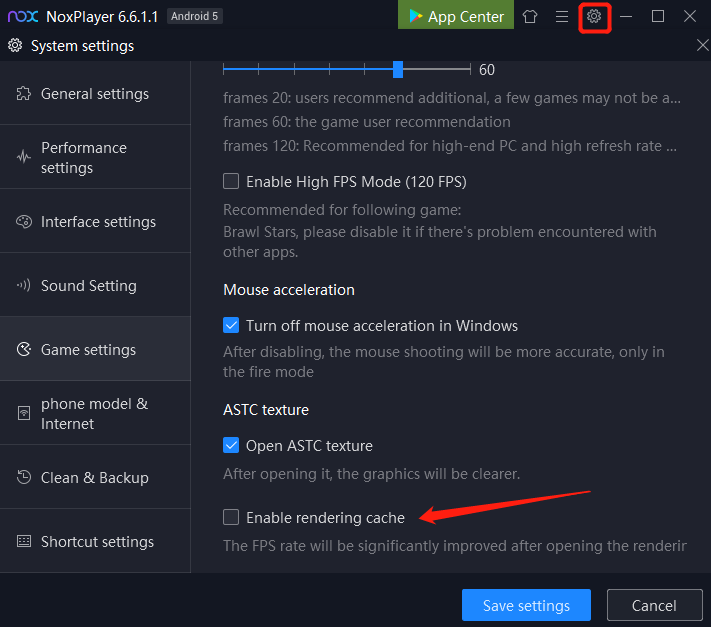Open General settings tab
The width and height of the screenshot is (711, 627).
[95, 93]
